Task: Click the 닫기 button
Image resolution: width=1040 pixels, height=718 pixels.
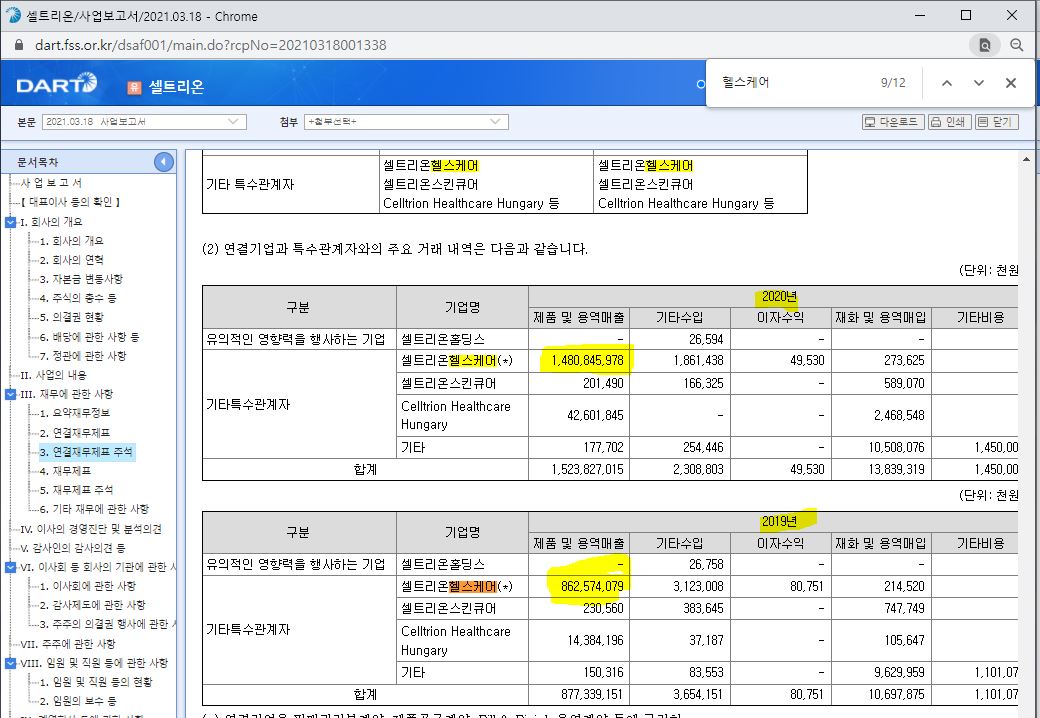Action: point(996,122)
